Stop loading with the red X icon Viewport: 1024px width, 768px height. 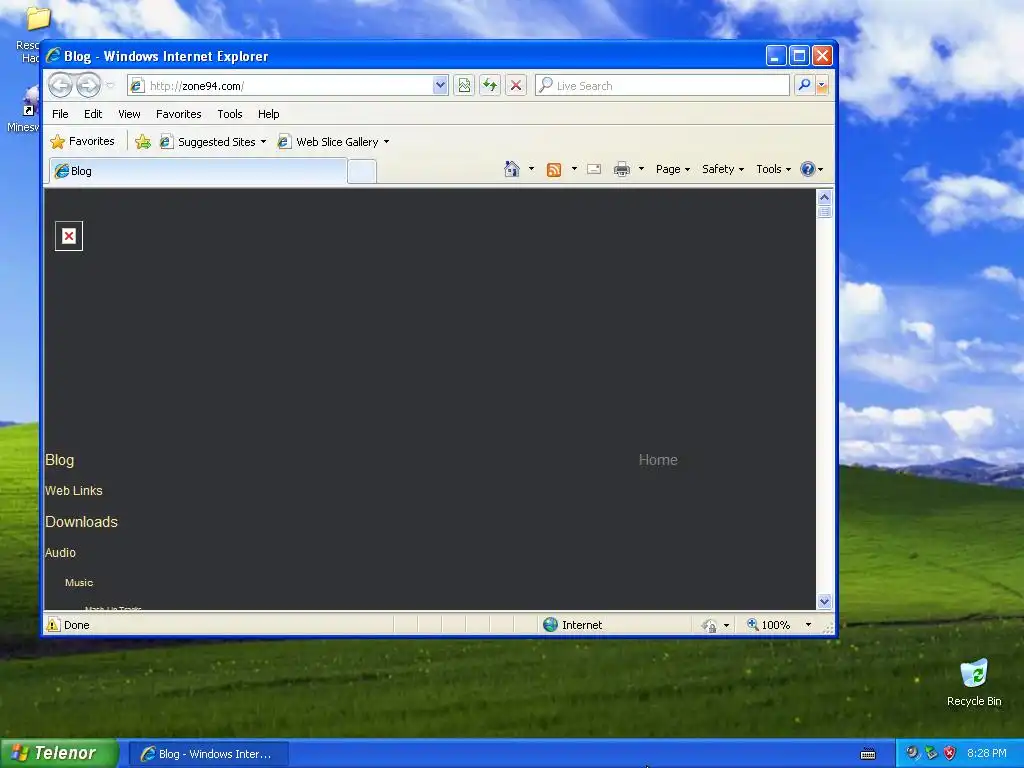[x=516, y=86]
